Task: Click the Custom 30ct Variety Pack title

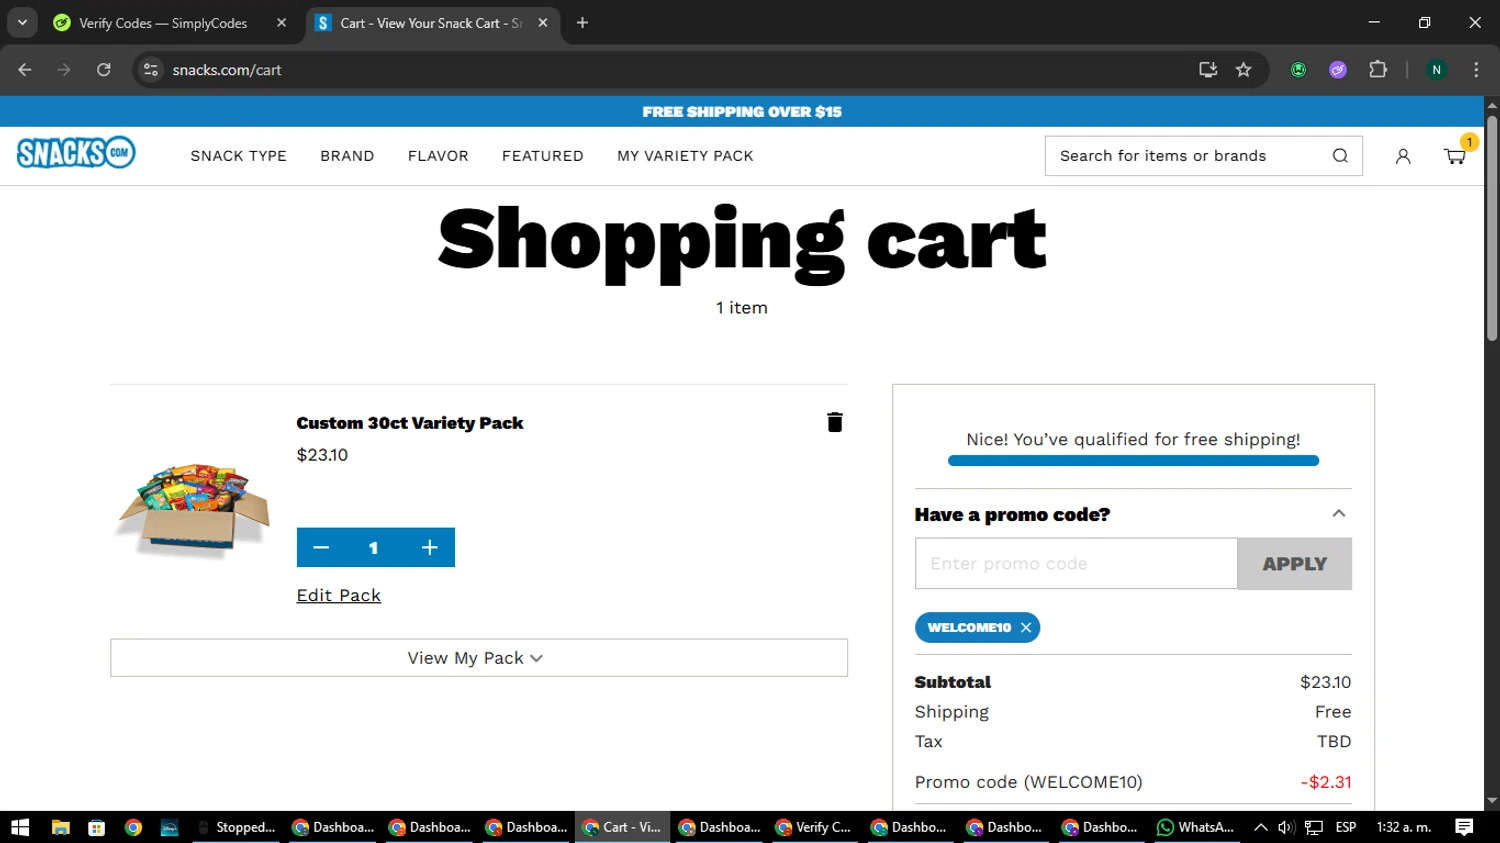Action: [410, 423]
